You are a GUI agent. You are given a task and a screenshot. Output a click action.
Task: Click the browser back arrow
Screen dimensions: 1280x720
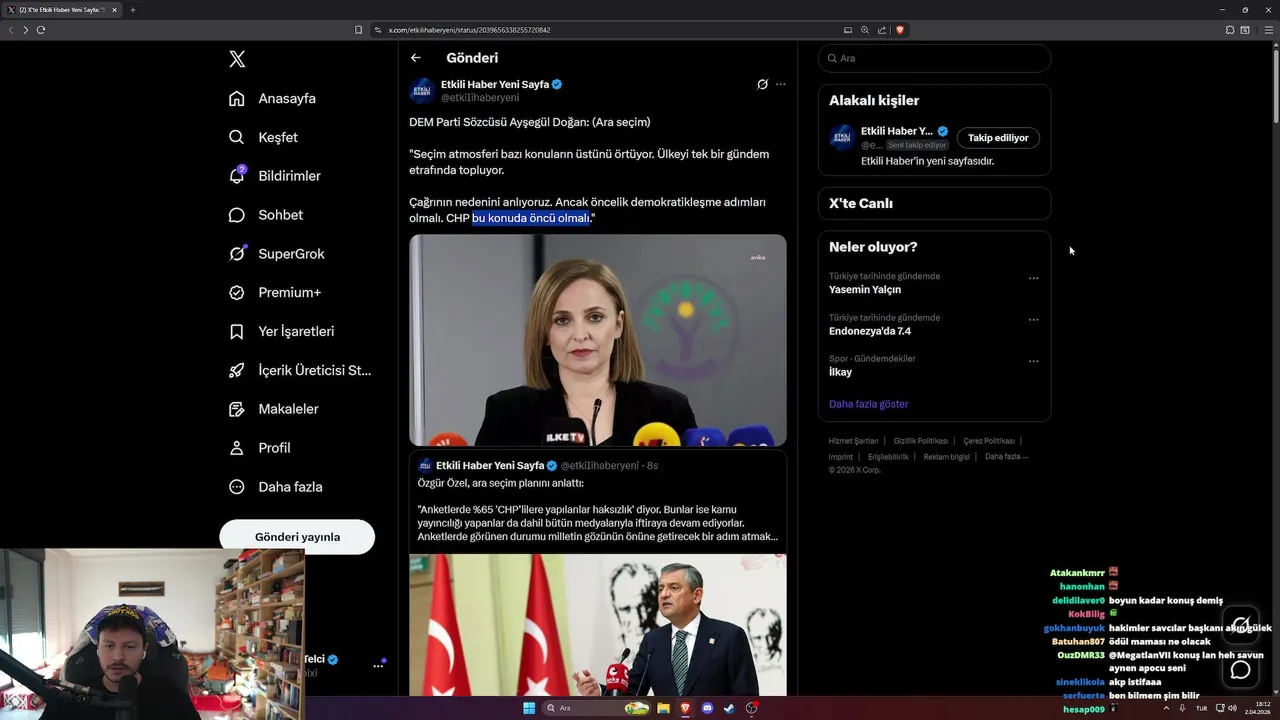tap(11, 30)
